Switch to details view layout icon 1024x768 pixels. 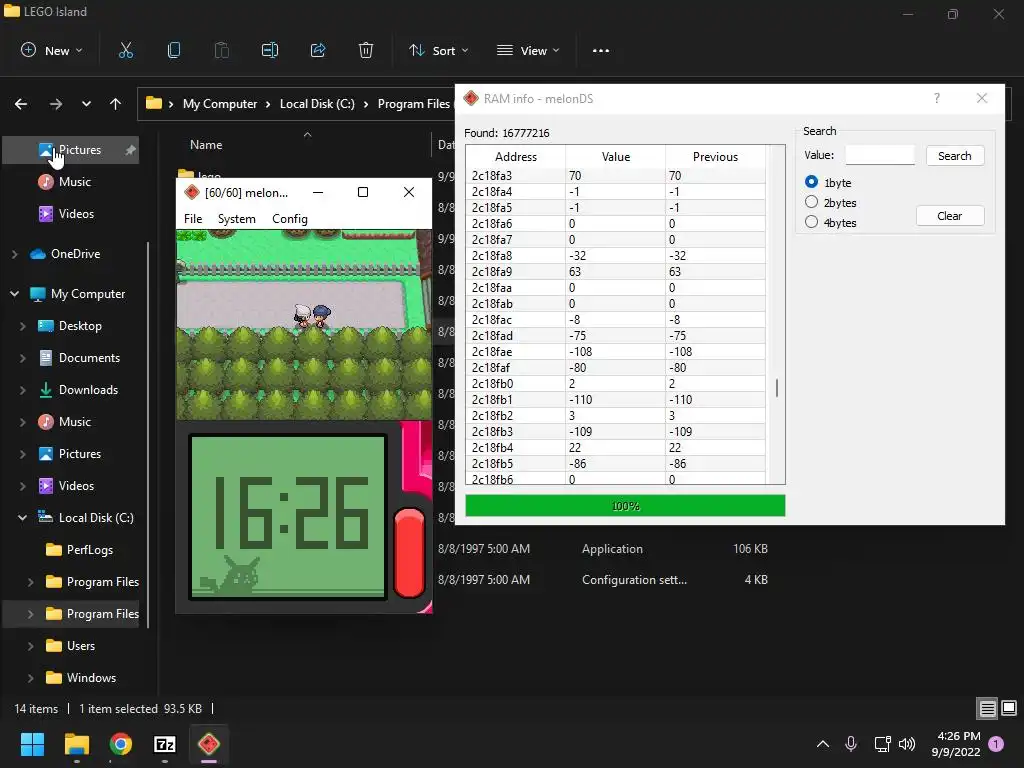click(987, 709)
